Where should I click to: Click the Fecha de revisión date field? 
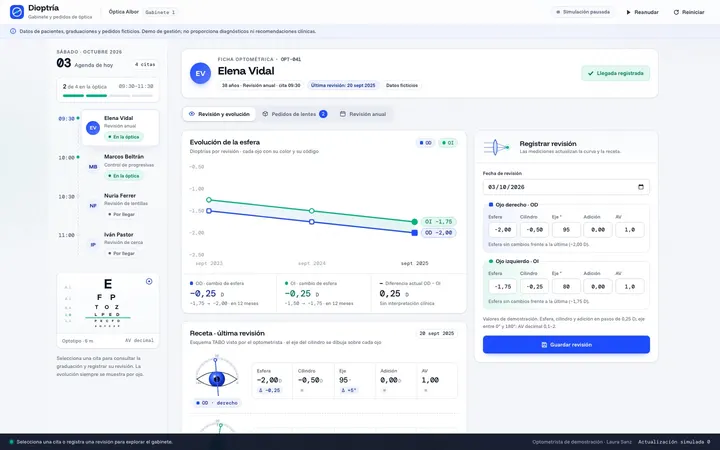click(x=566, y=187)
